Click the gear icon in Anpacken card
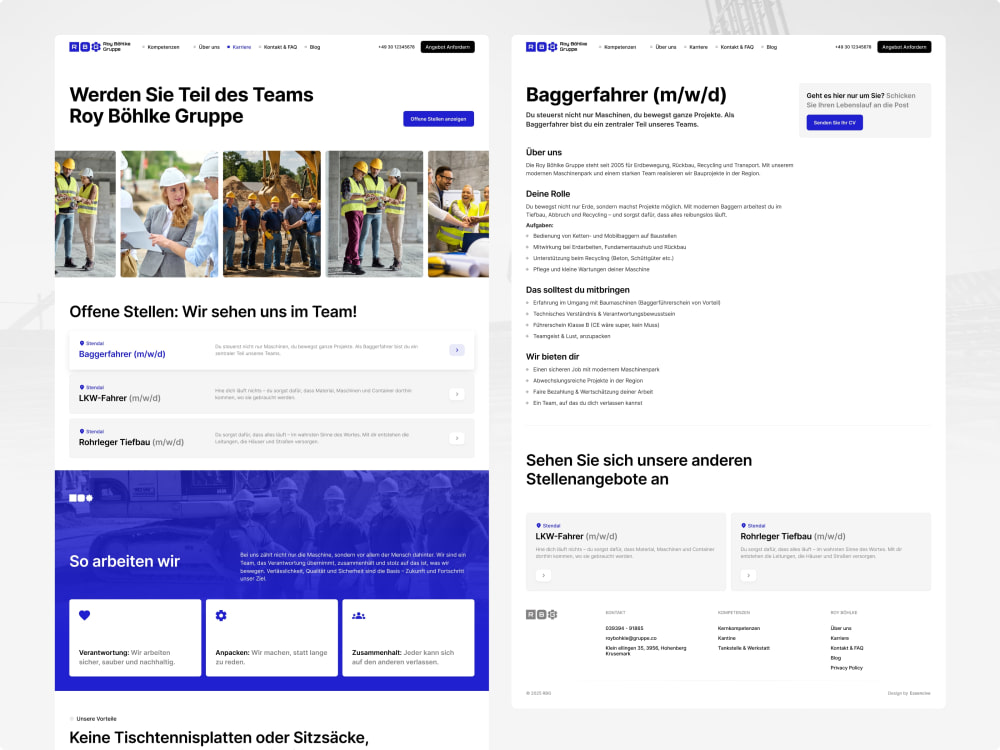The height and width of the screenshot is (750, 1000). pos(221,615)
